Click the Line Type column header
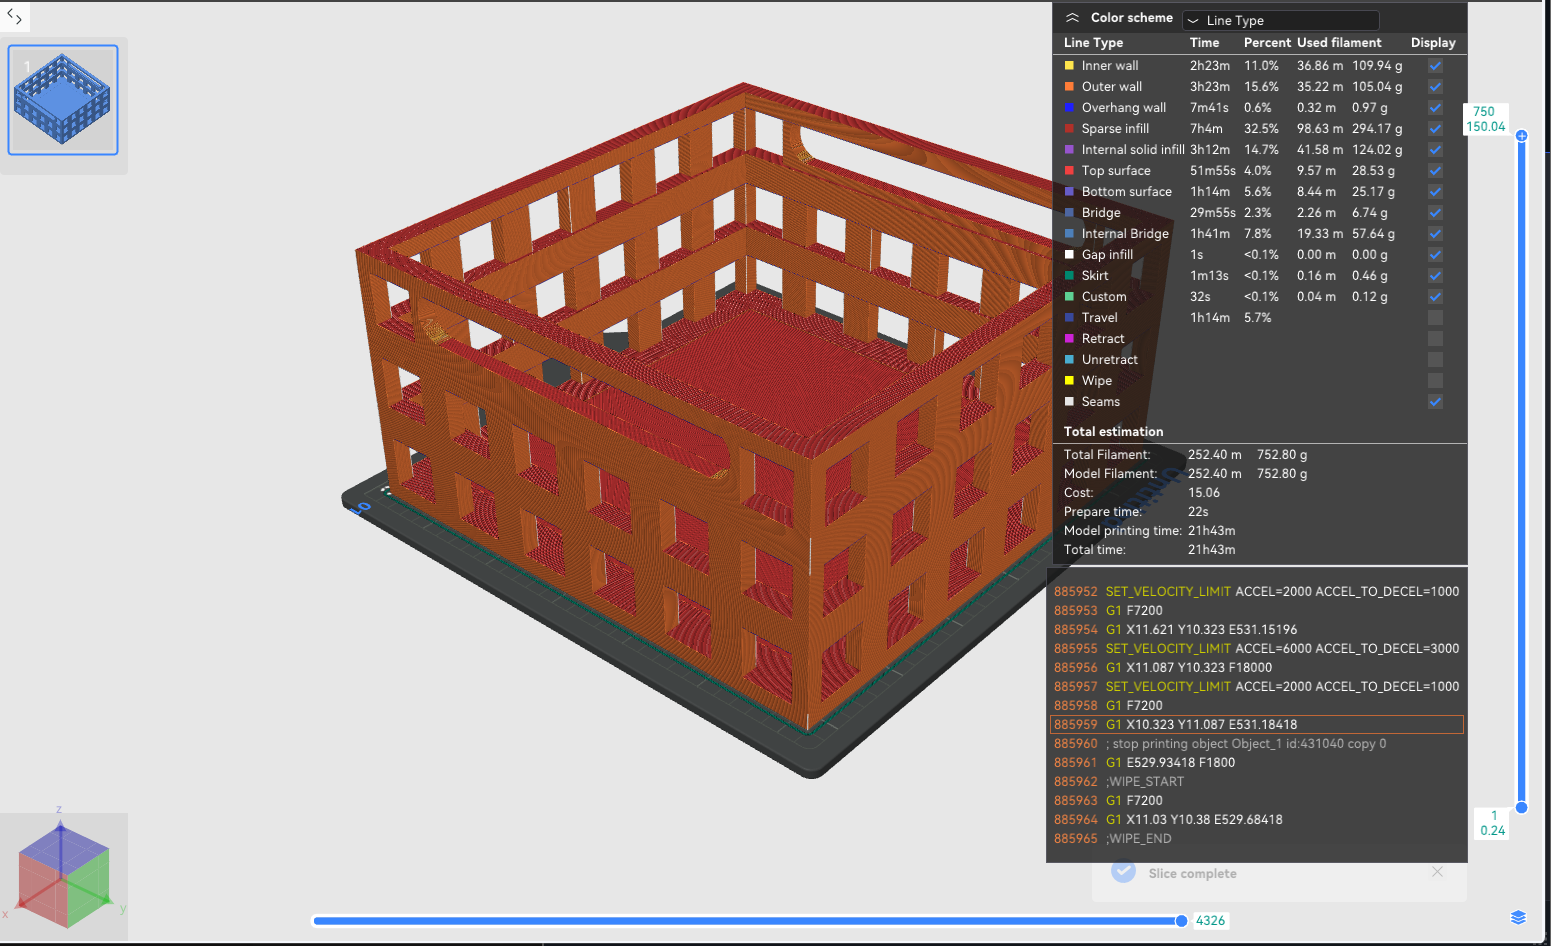This screenshot has height=946, width=1551. (x=1093, y=43)
